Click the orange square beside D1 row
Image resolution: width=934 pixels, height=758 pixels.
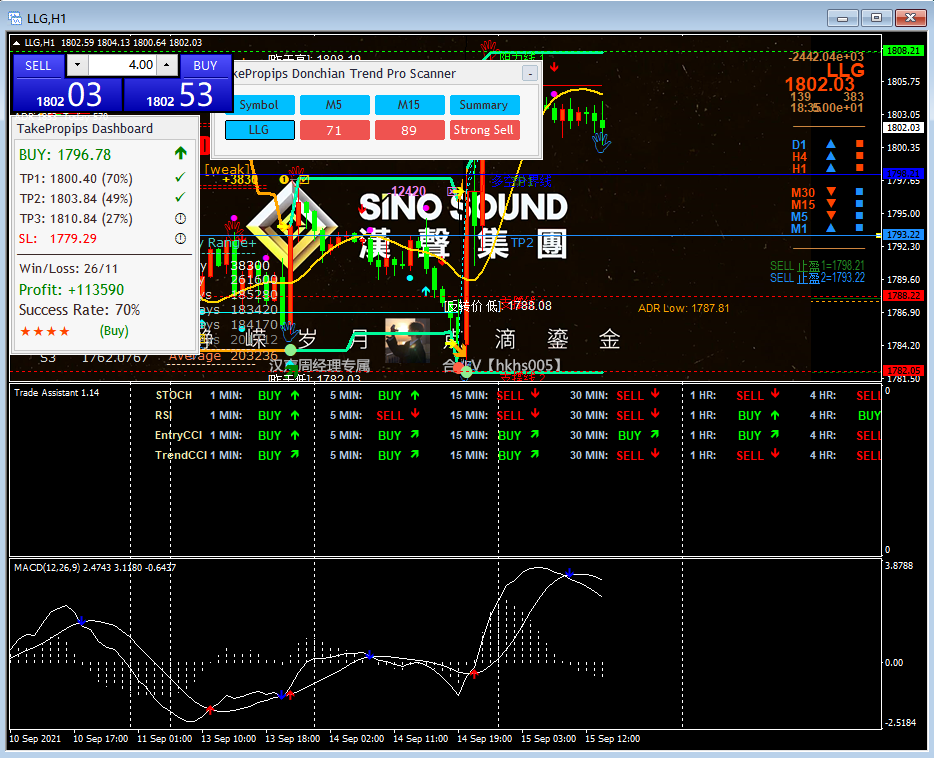tap(860, 144)
